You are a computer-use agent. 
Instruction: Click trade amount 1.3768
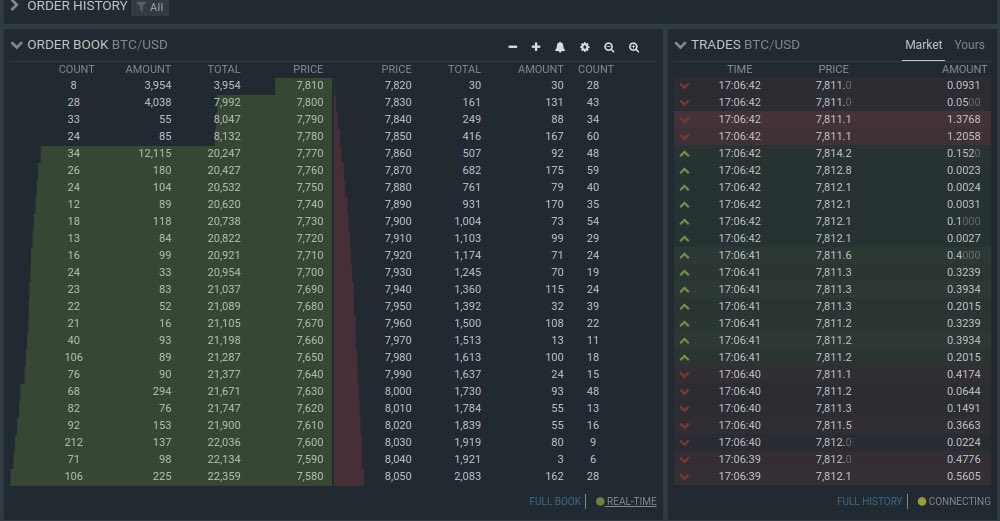pyautogui.click(x=964, y=119)
